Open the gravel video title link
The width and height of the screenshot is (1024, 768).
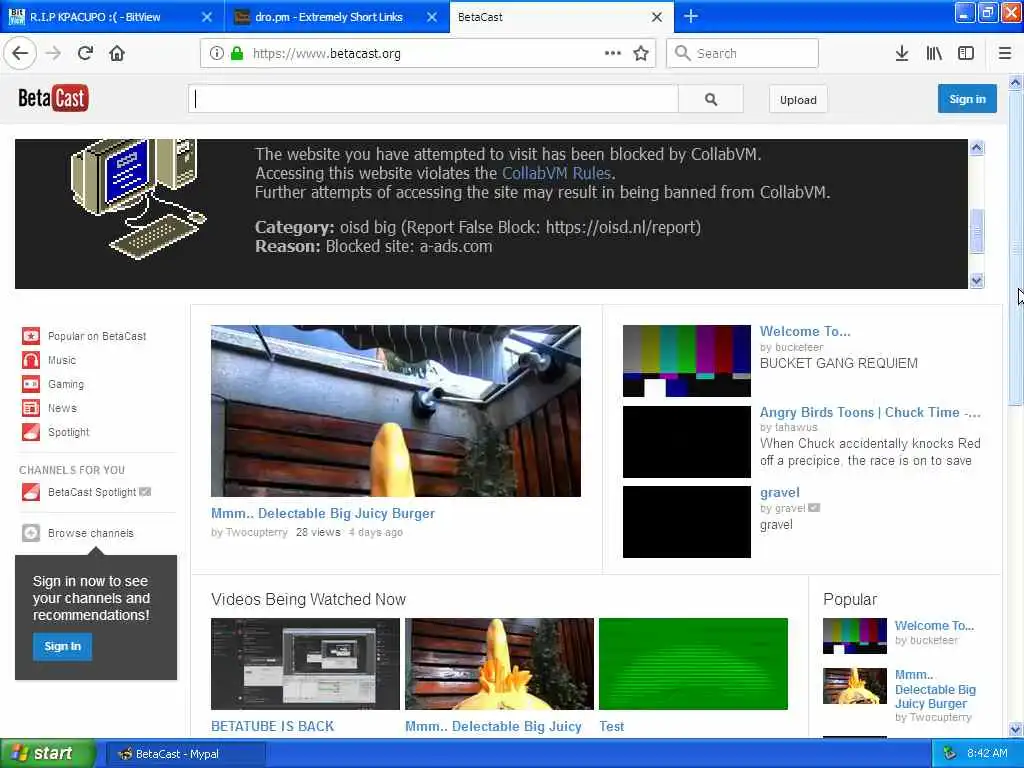pos(780,492)
